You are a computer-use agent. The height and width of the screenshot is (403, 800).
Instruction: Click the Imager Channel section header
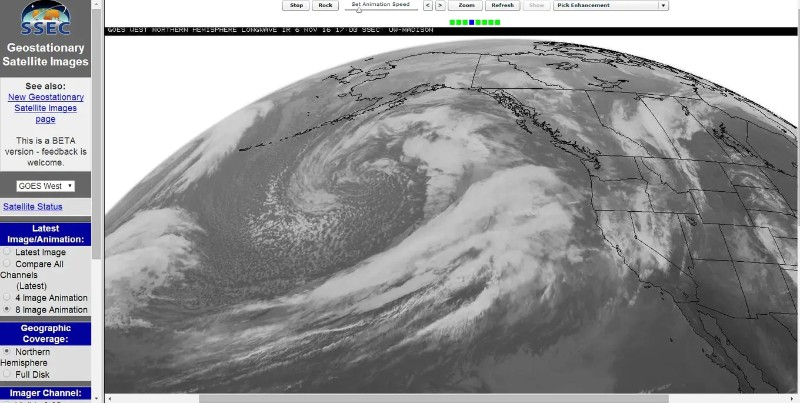coord(45,393)
